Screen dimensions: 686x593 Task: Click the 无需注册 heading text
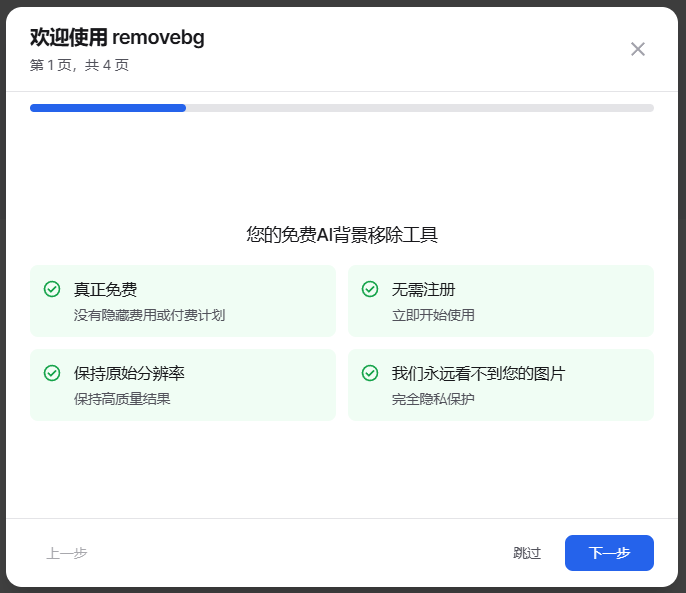(x=423, y=290)
